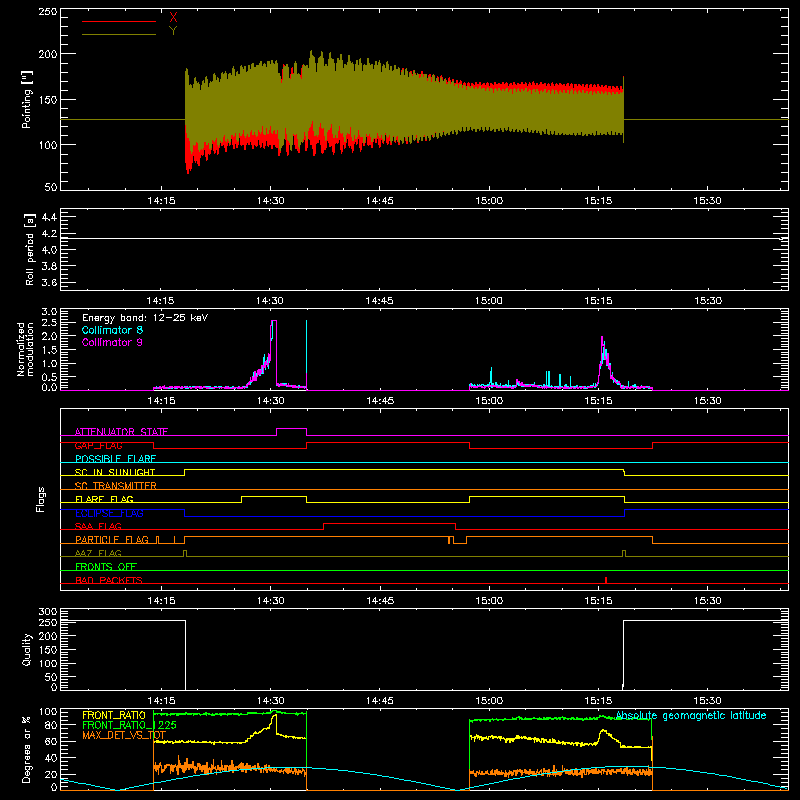Select the X legend label

pos(173,18)
